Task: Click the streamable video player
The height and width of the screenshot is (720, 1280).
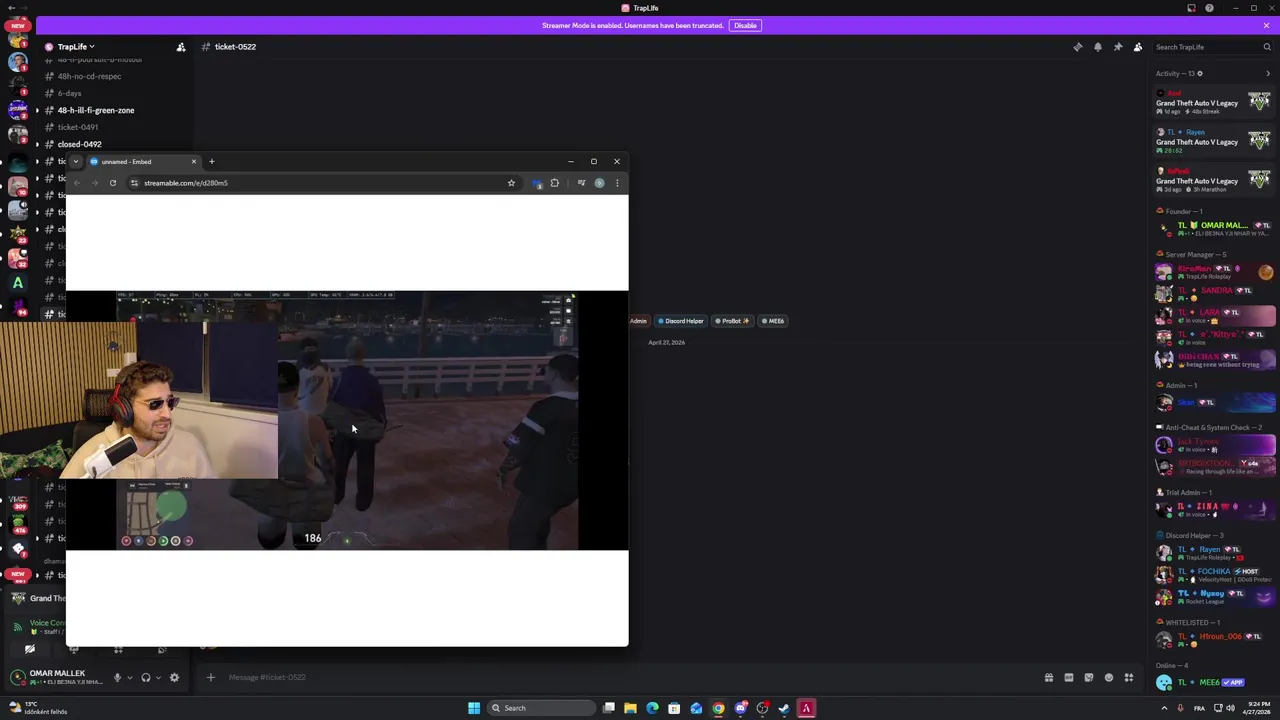Action: [347, 420]
